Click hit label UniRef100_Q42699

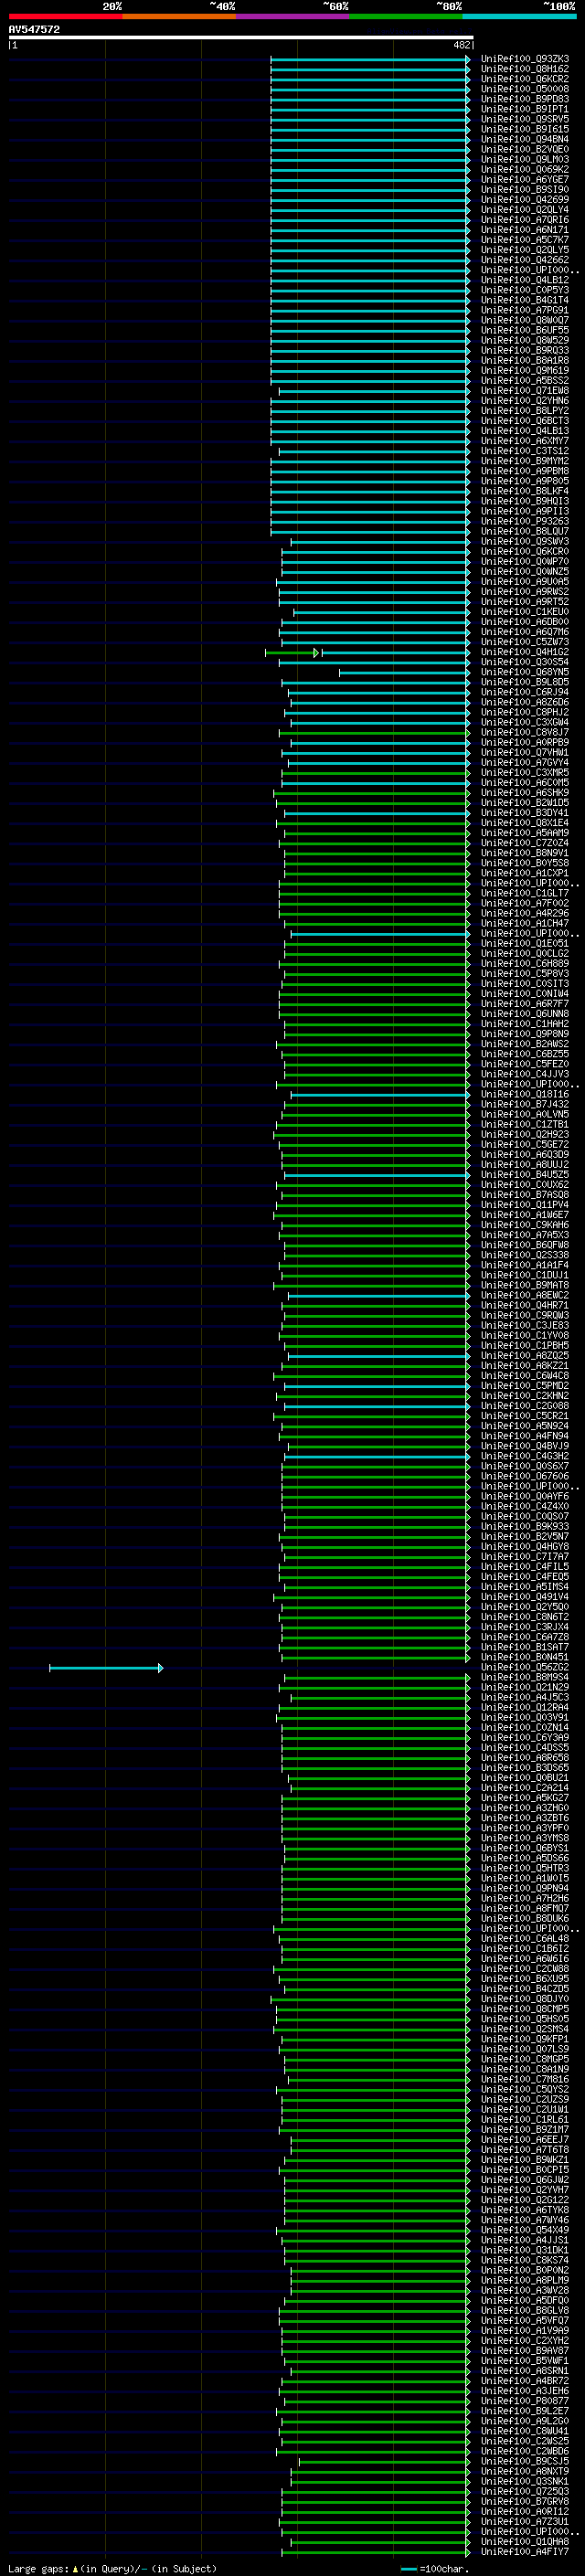(x=525, y=200)
